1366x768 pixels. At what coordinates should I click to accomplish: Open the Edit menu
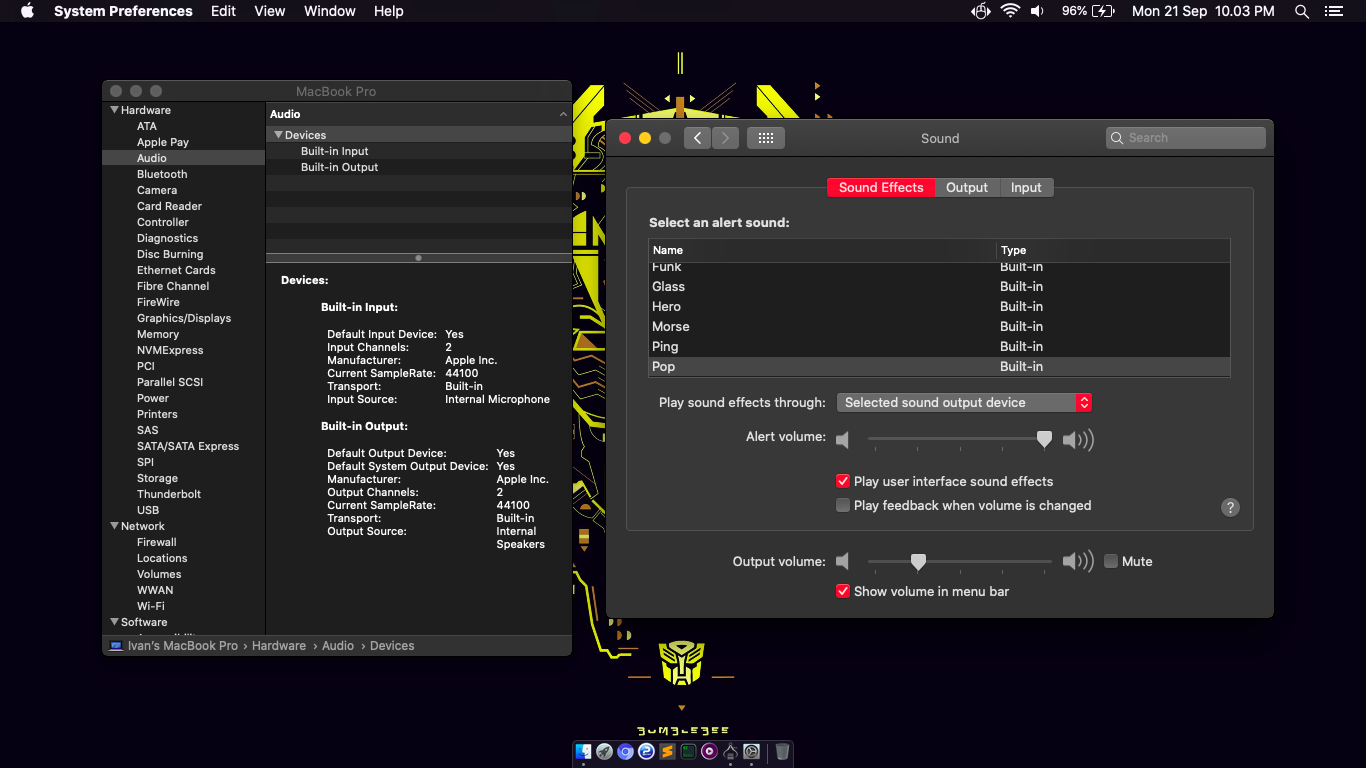point(224,11)
